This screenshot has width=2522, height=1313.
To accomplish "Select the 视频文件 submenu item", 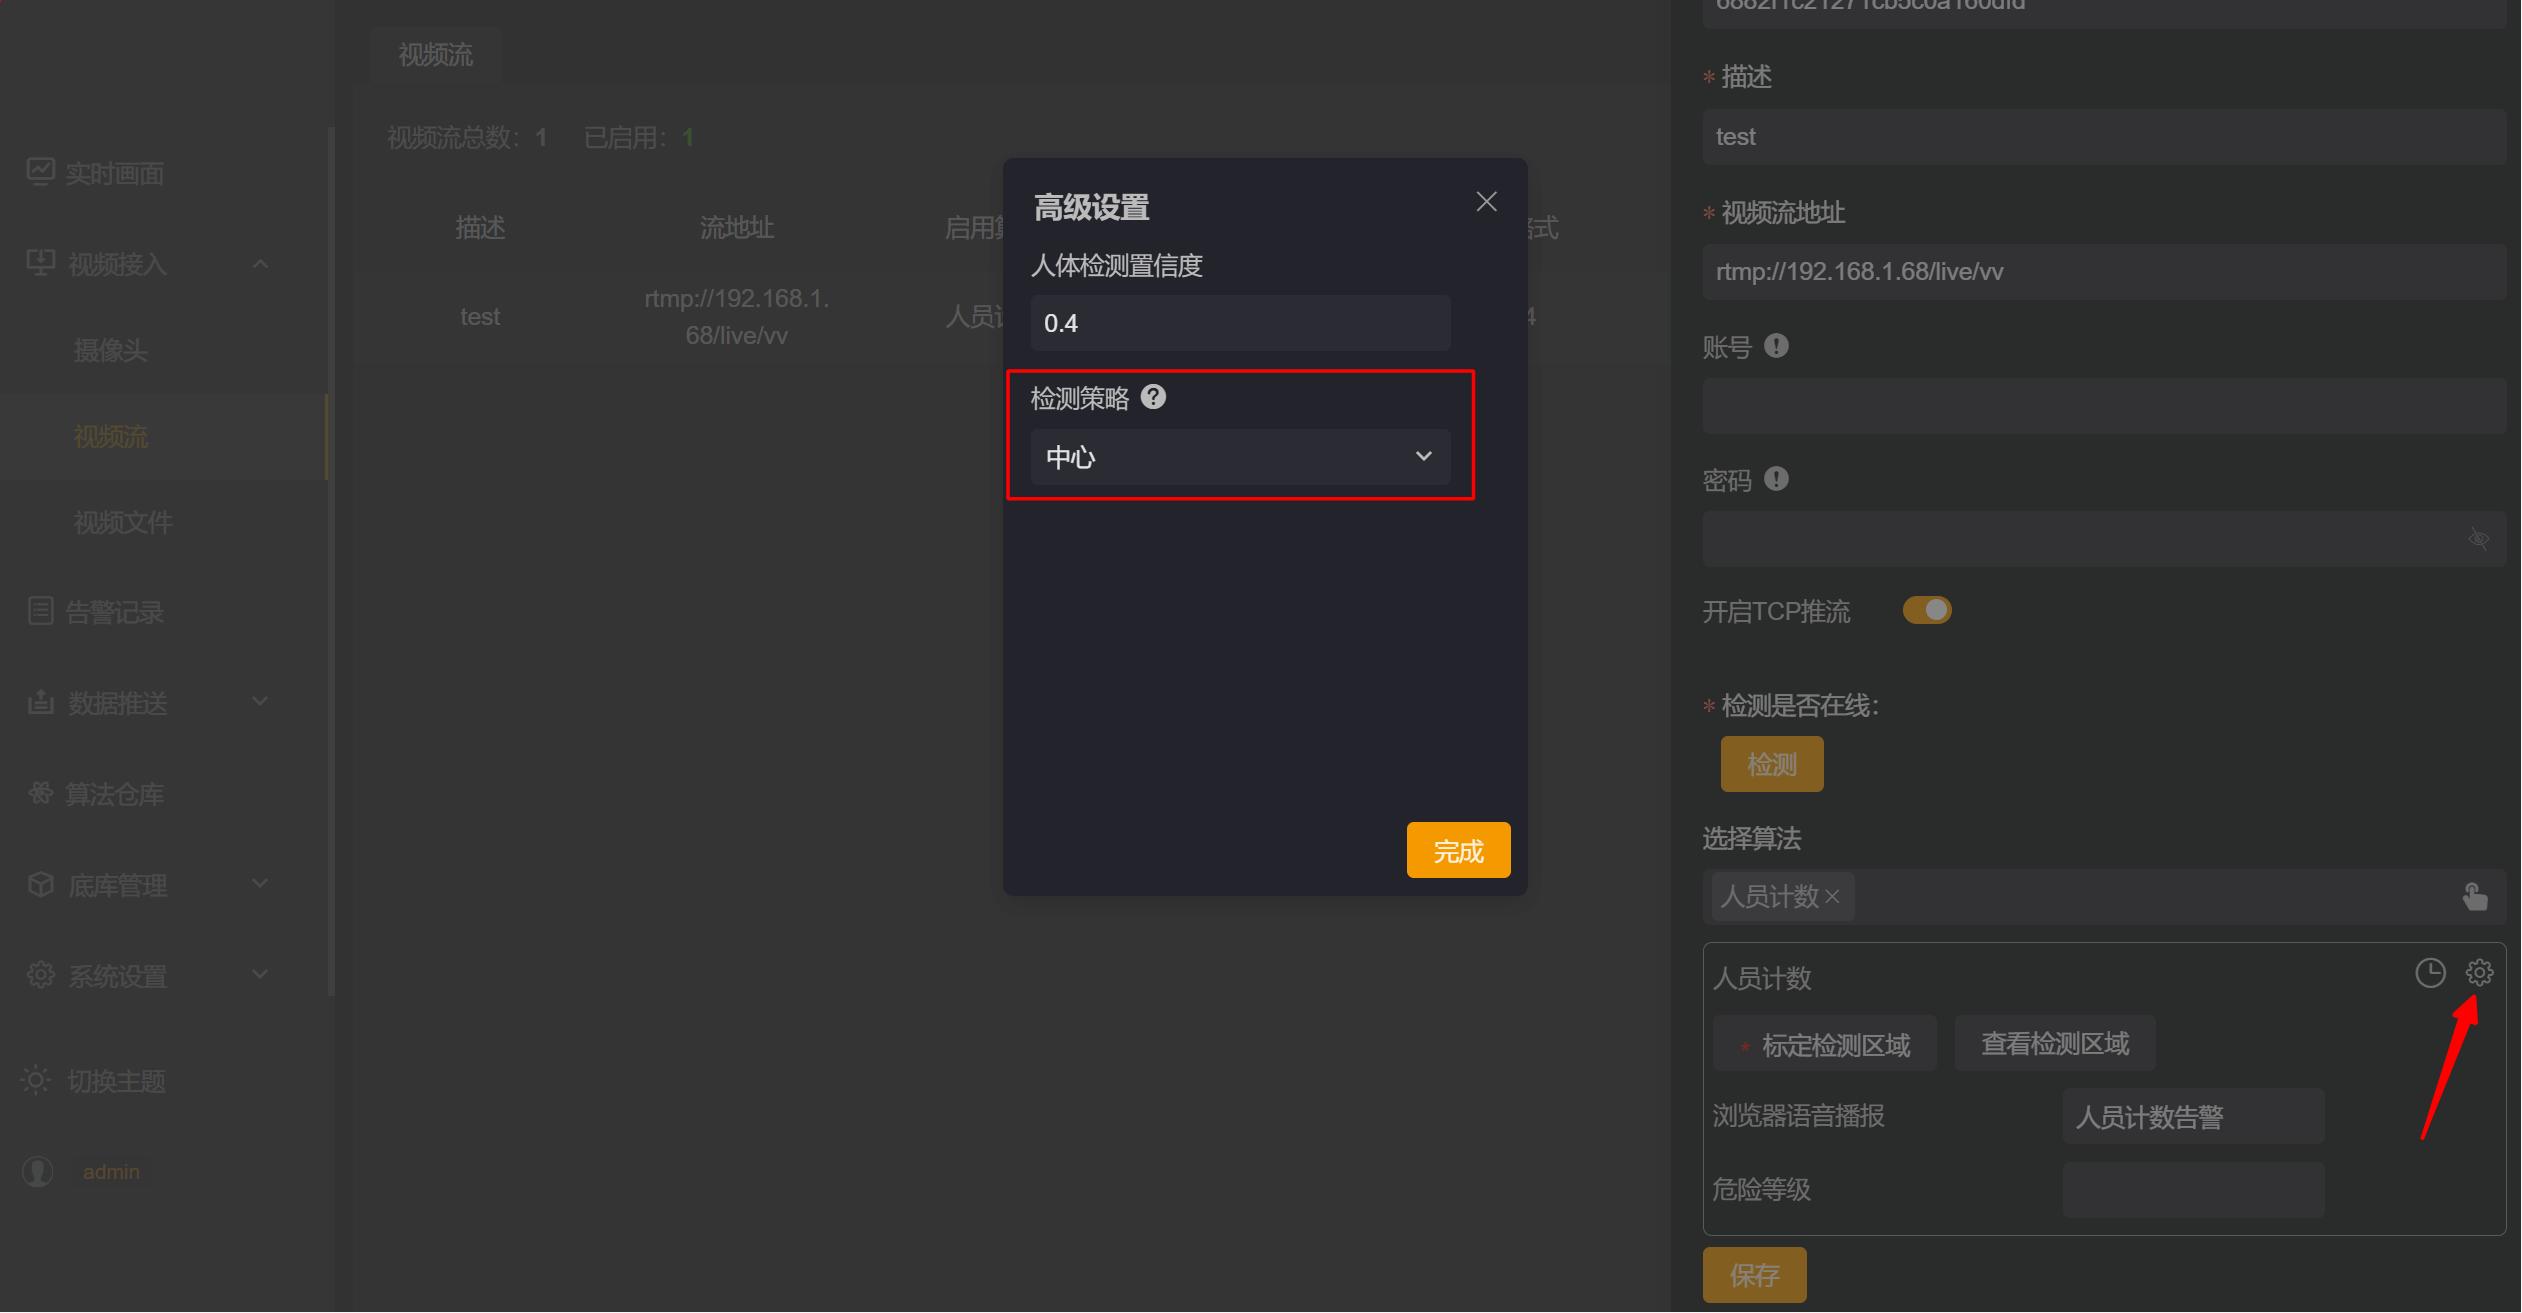I will (x=123, y=522).
